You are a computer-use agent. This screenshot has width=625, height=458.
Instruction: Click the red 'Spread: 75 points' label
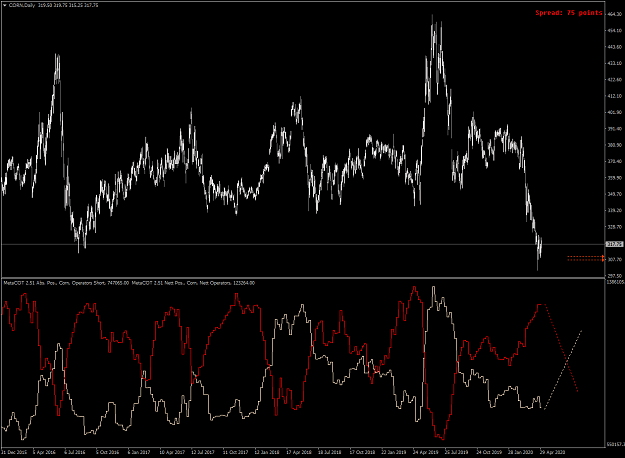point(569,13)
